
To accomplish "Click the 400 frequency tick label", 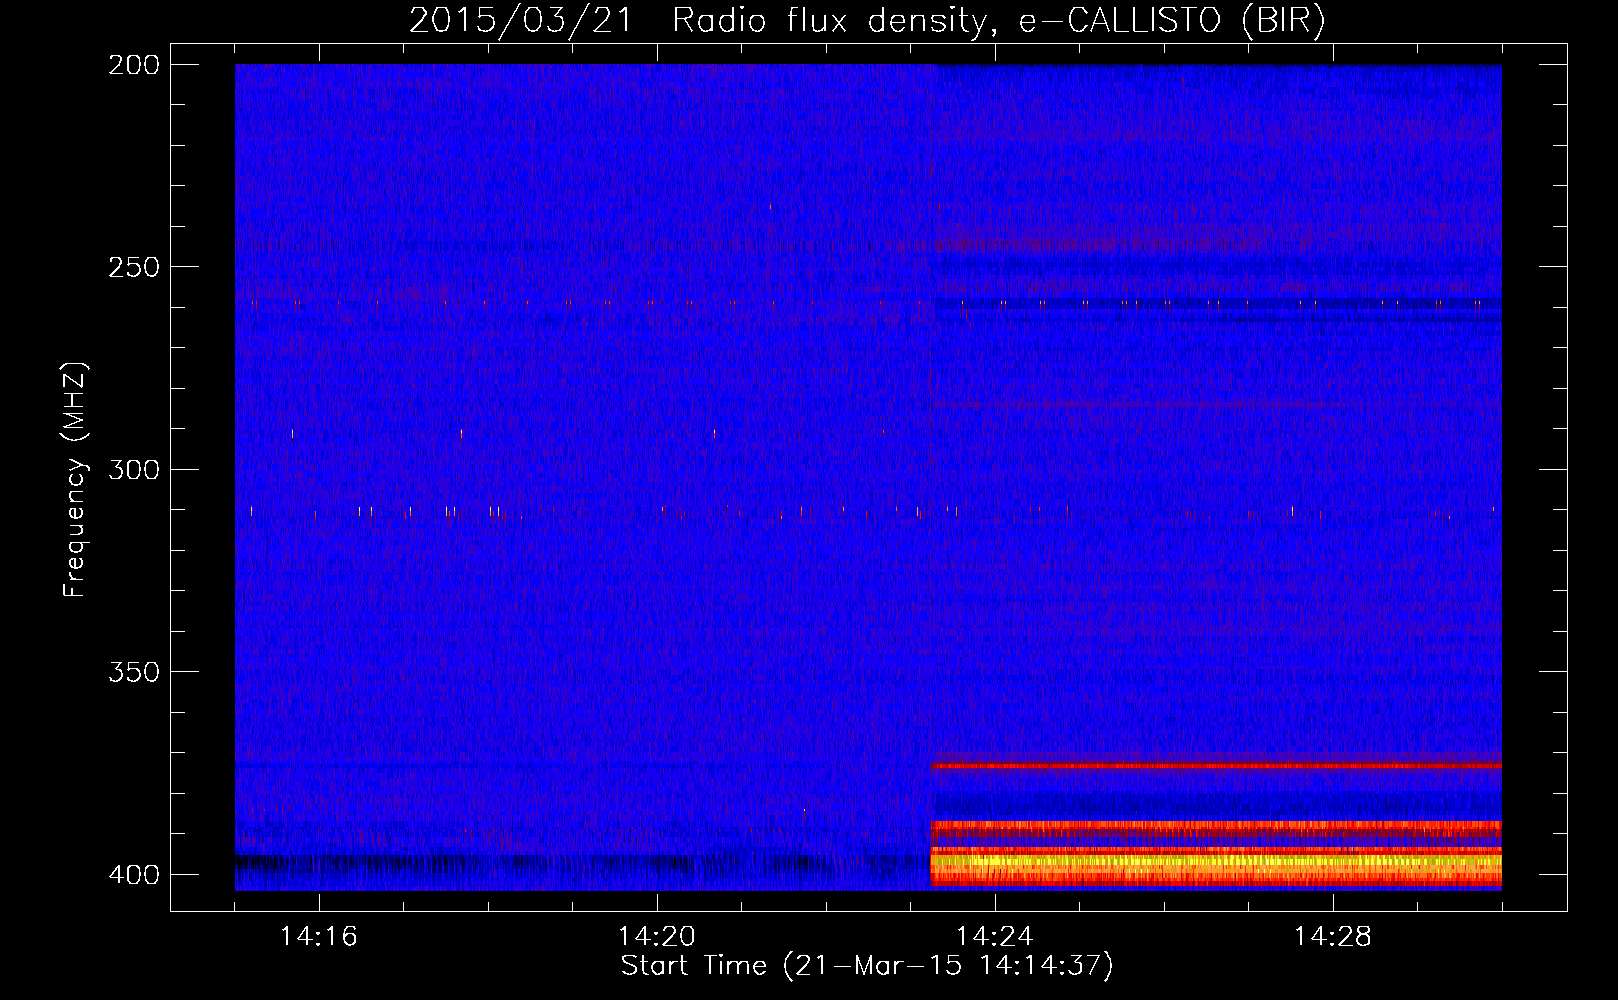I will coord(133,874).
